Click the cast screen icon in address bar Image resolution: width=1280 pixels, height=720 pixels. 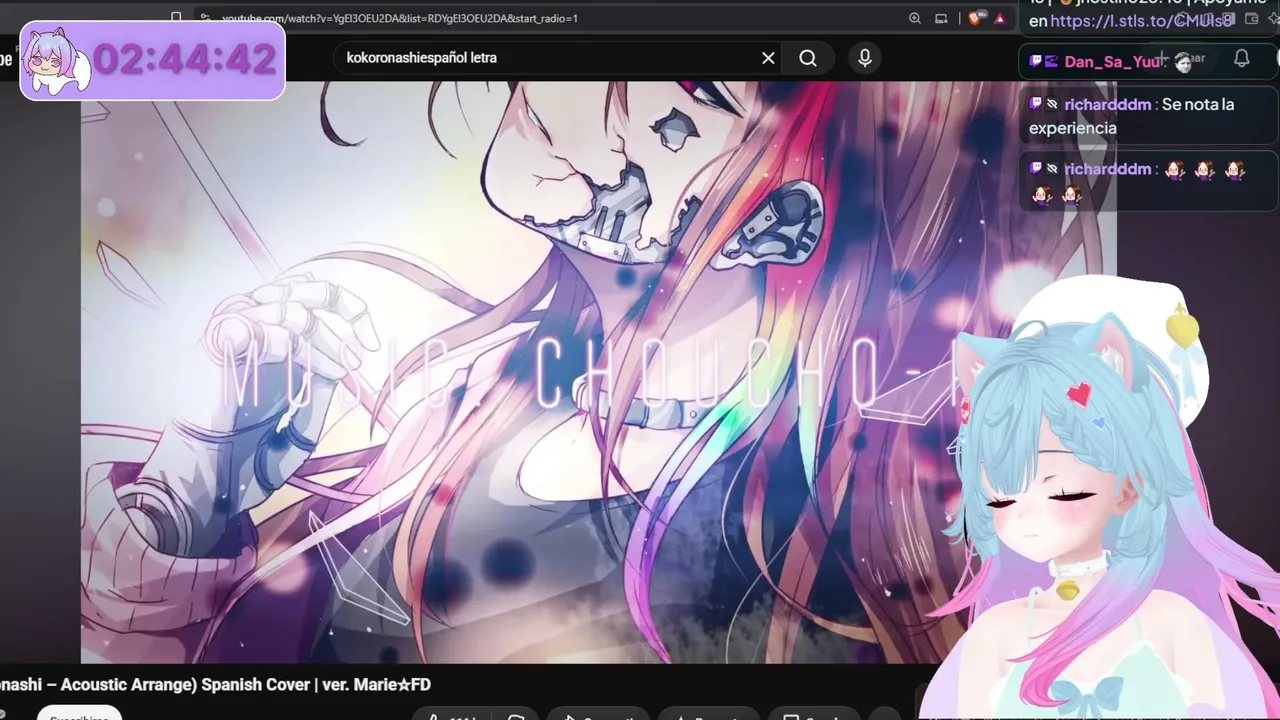(941, 18)
